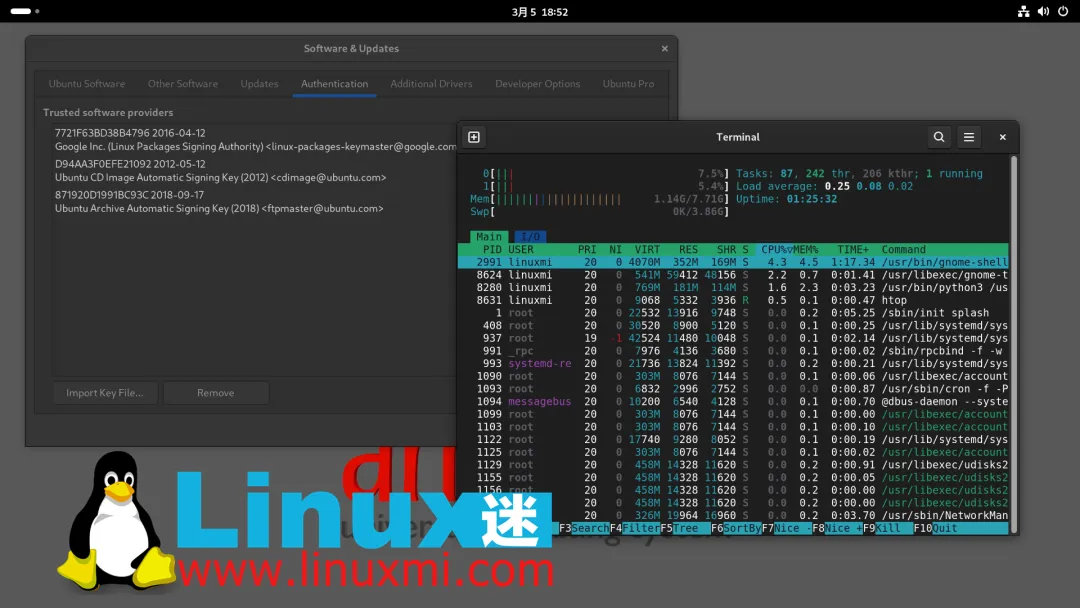Screen dimensions: 1080x608
Task: Sort htop by the Command column header
Action: (904, 249)
